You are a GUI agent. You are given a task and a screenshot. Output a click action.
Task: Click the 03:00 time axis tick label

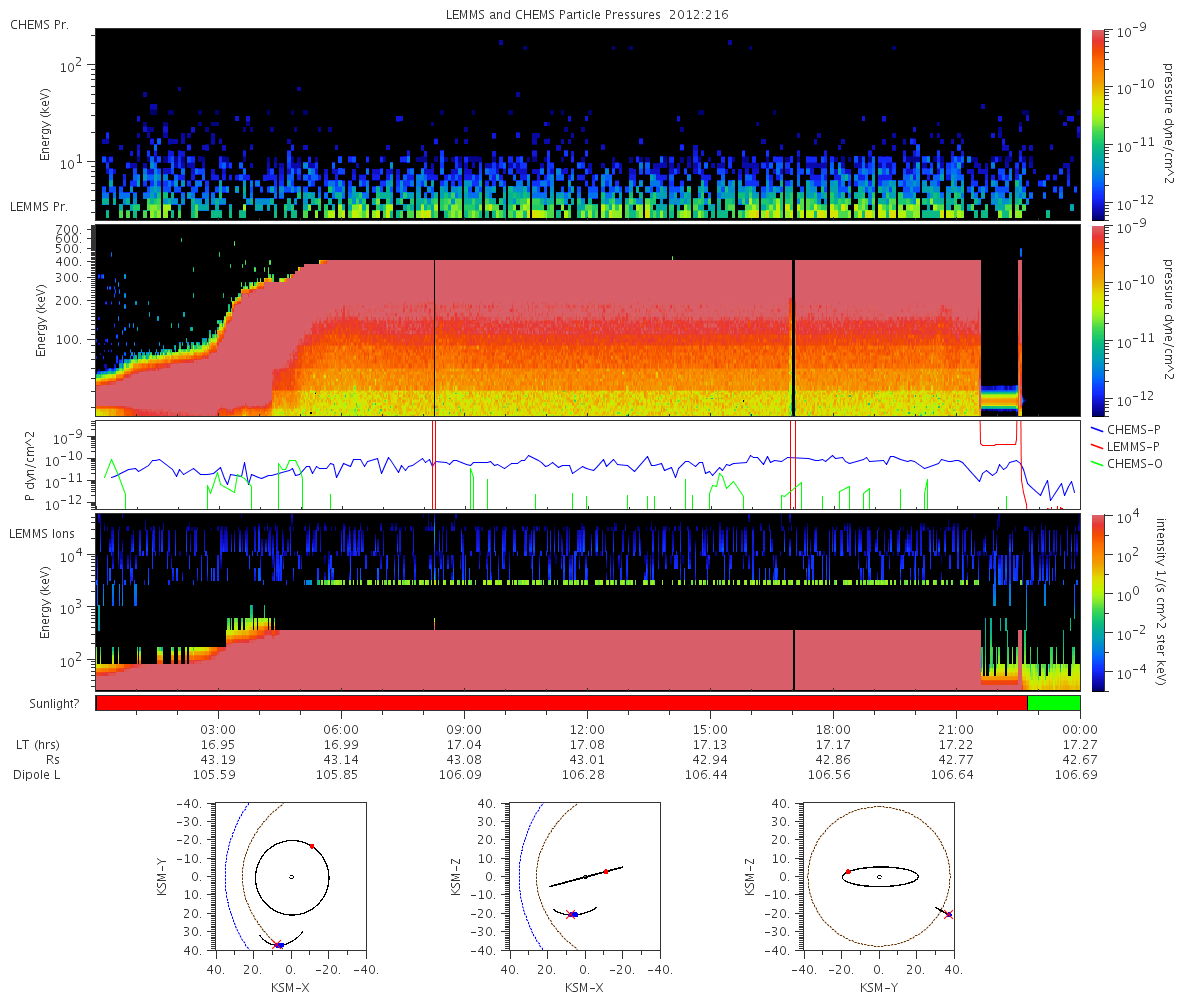coord(218,730)
